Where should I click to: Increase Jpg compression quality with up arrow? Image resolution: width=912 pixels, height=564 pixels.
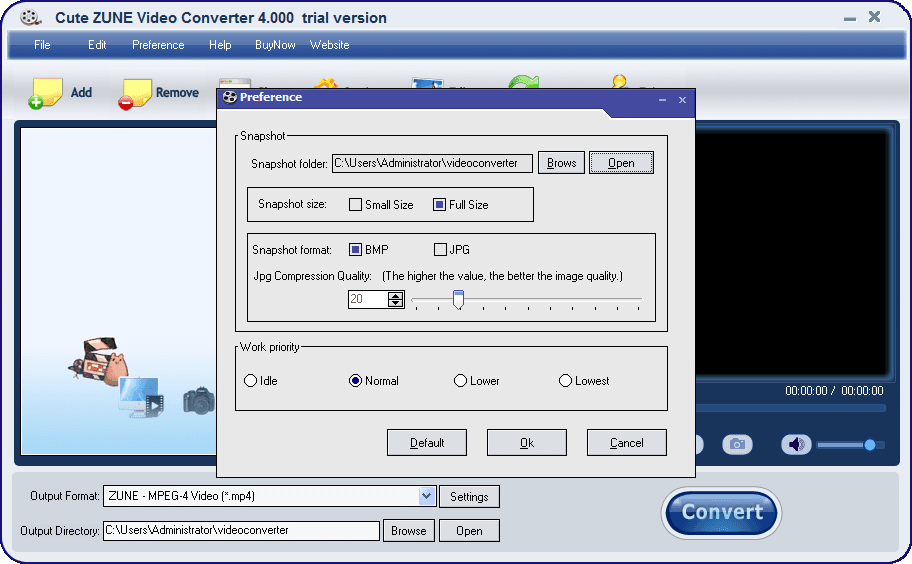[x=396, y=295]
